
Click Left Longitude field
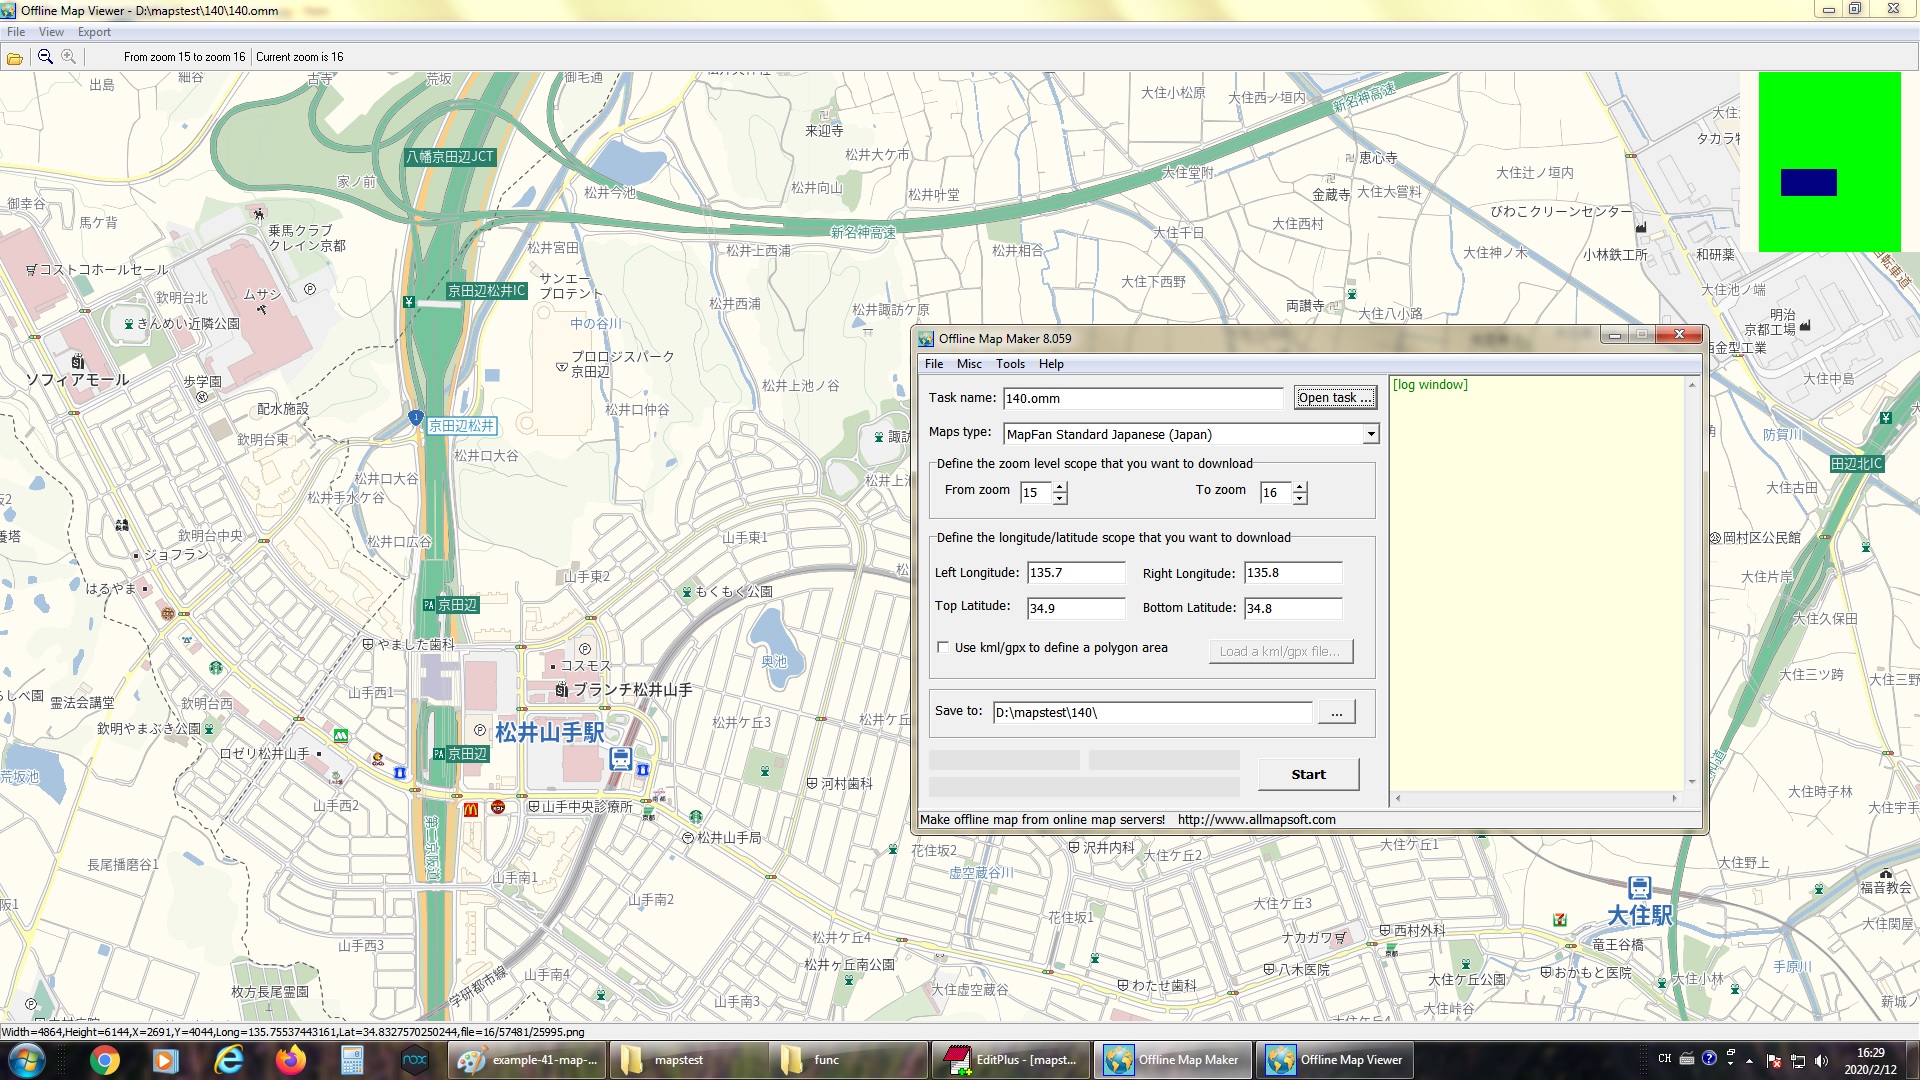1076,573
